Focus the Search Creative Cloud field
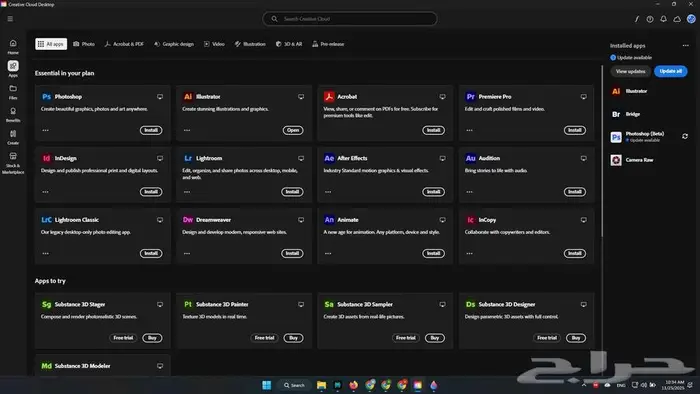Viewport: 700px width, 394px height. pos(350,19)
